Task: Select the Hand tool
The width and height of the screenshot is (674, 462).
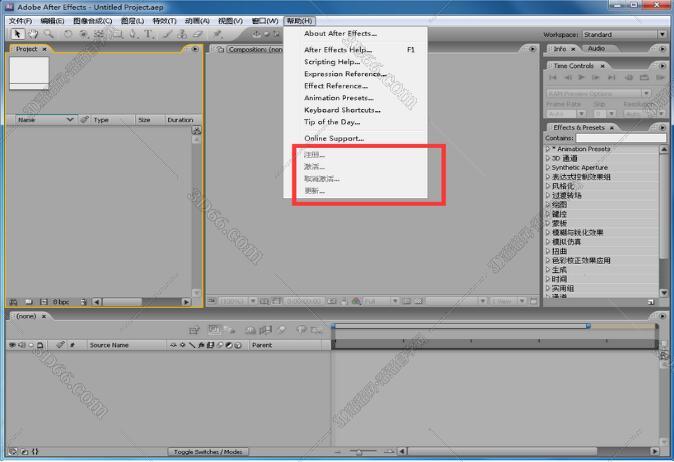Action: click(33, 34)
